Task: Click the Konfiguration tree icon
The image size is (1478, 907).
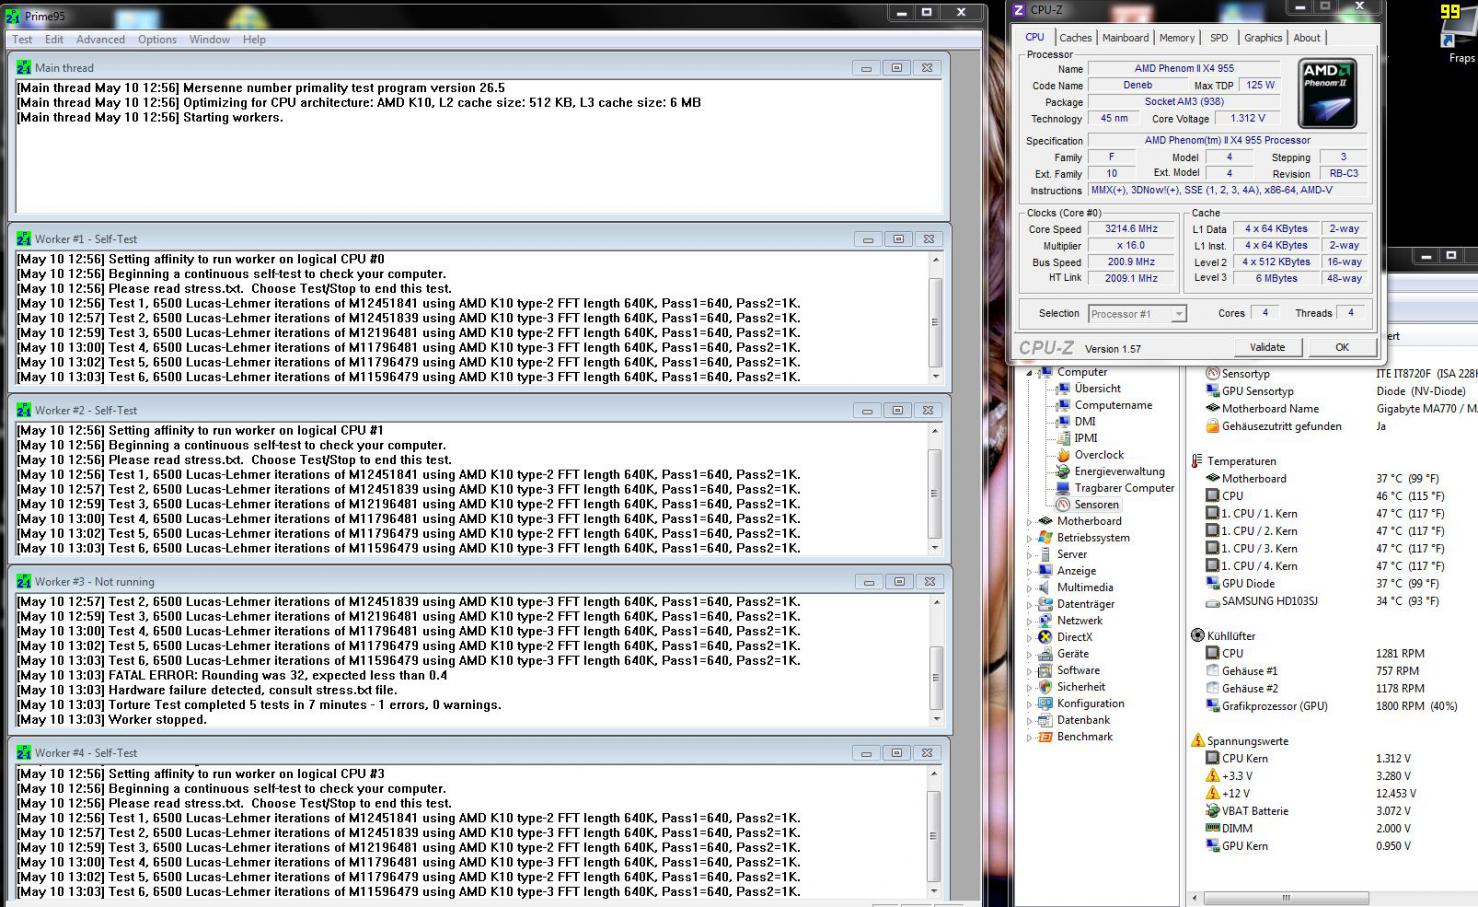Action: coord(1045,704)
